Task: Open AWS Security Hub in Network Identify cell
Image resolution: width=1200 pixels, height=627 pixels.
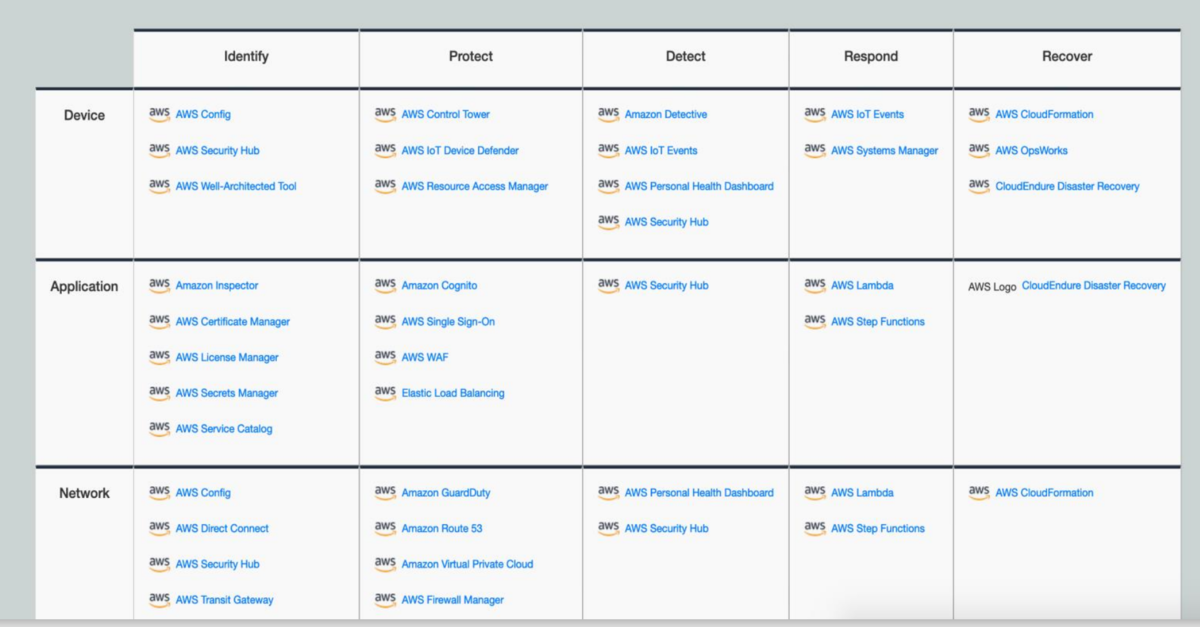Action: 217,565
